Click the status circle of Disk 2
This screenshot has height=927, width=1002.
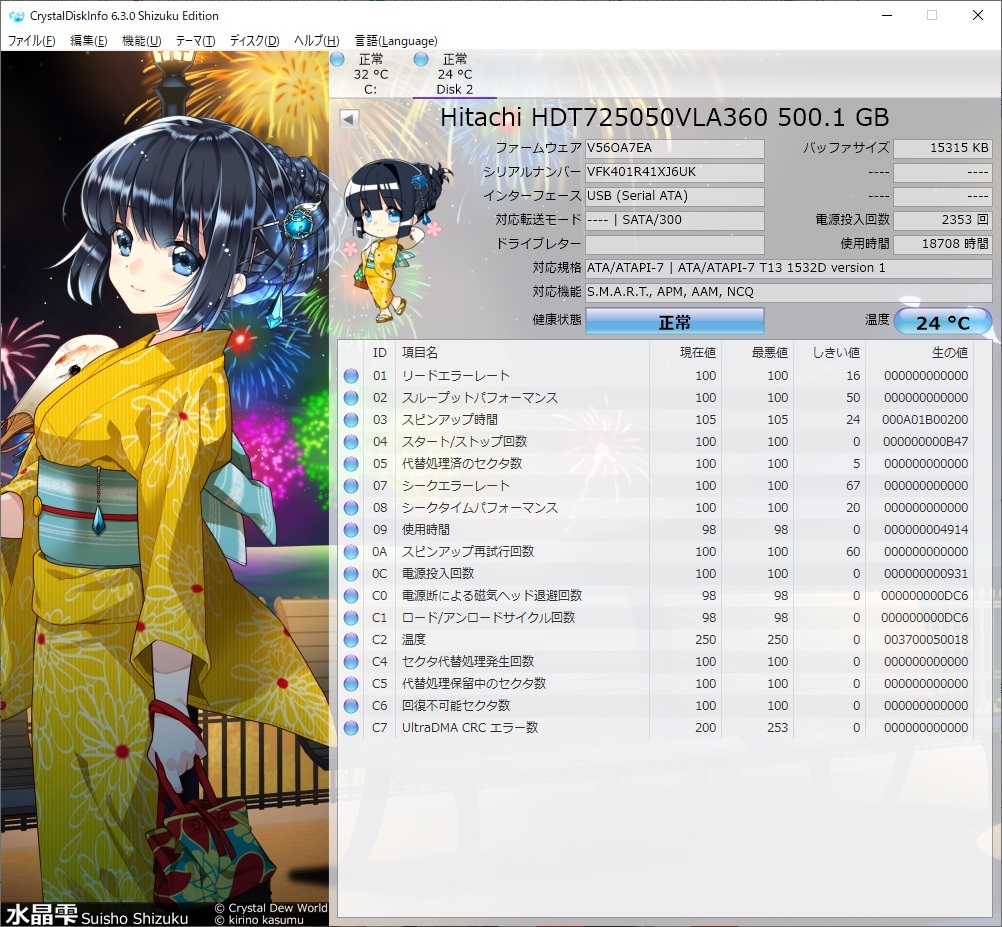point(421,59)
